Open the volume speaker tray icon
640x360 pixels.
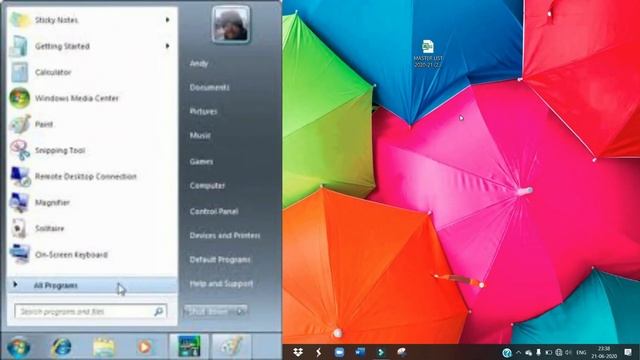[x=568, y=352]
